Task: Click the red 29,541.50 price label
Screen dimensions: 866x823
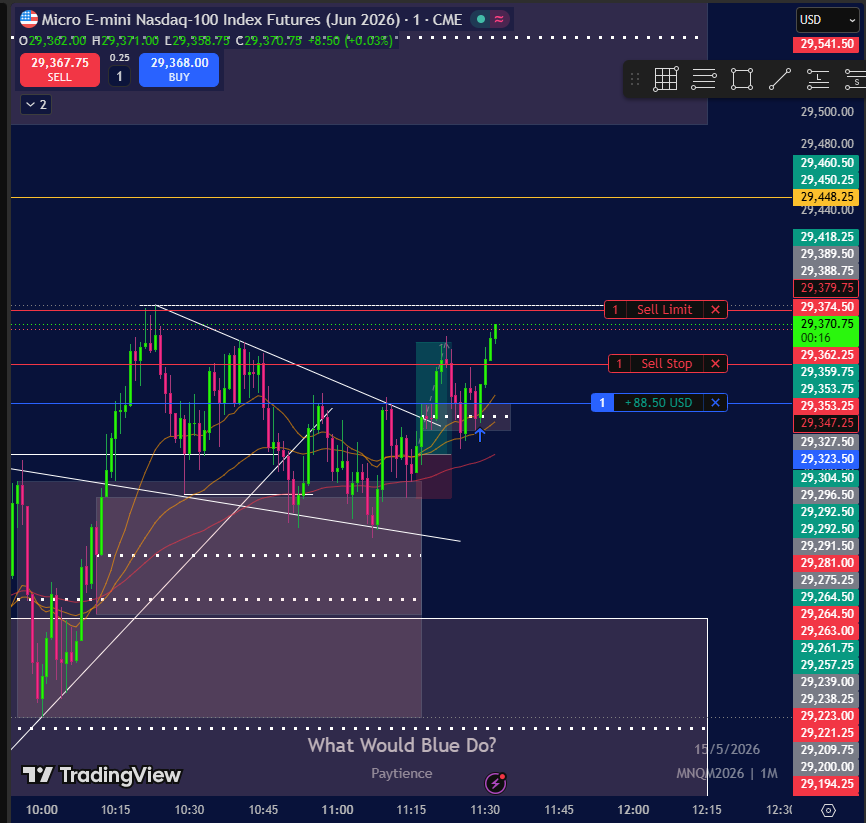Action: point(826,44)
